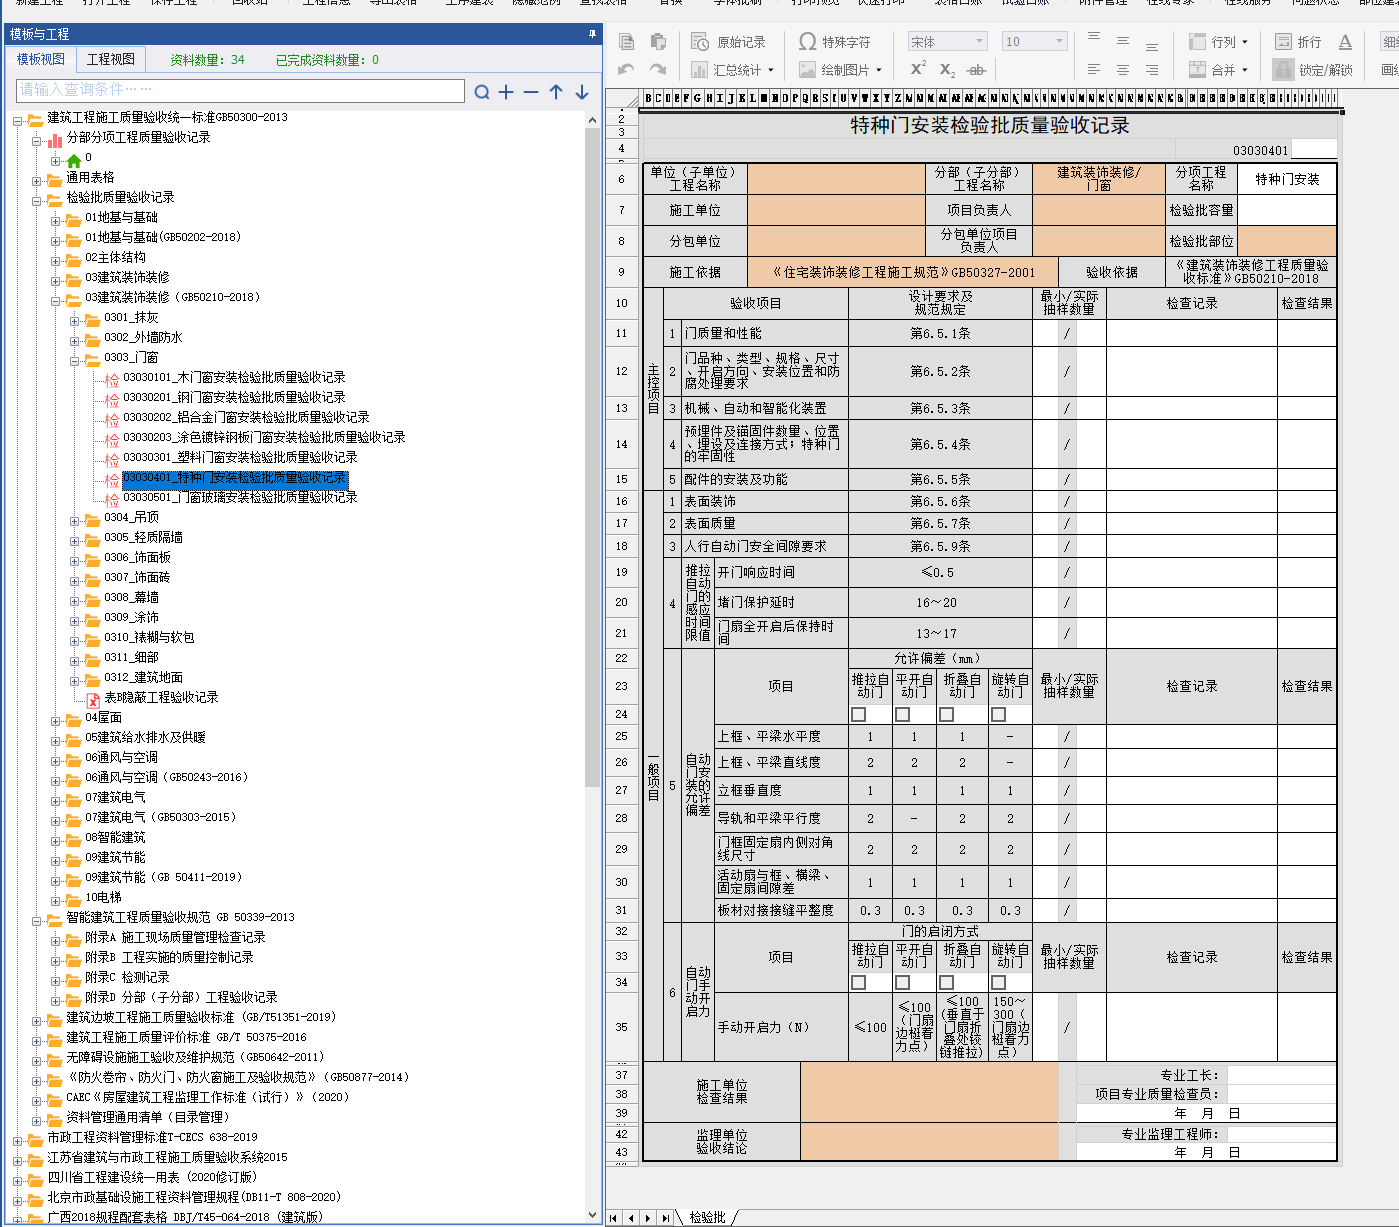Click the underlined A font style icon
The image size is (1399, 1227).
coord(1345,42)
